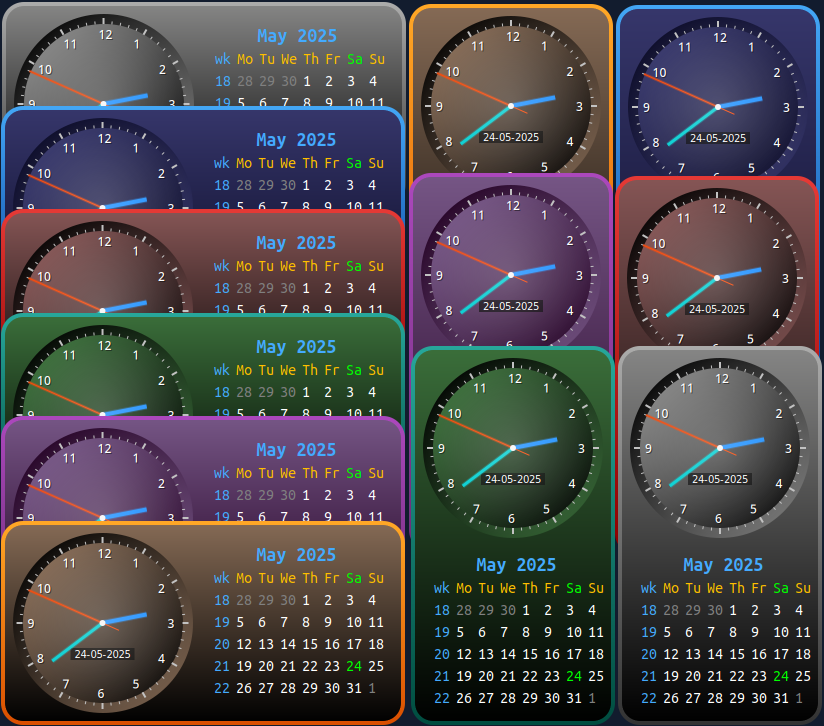Click the 24-05-2025 date label under the orange clock
The width and height of the screenshot is (824, 726).
tap(104, 653)
